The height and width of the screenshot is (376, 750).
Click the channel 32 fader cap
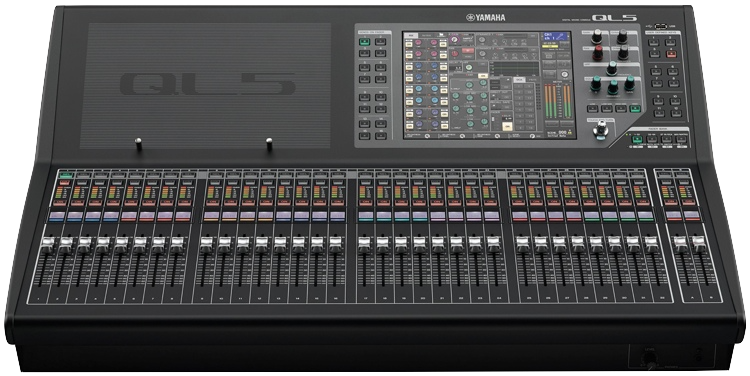pos(651,243)
